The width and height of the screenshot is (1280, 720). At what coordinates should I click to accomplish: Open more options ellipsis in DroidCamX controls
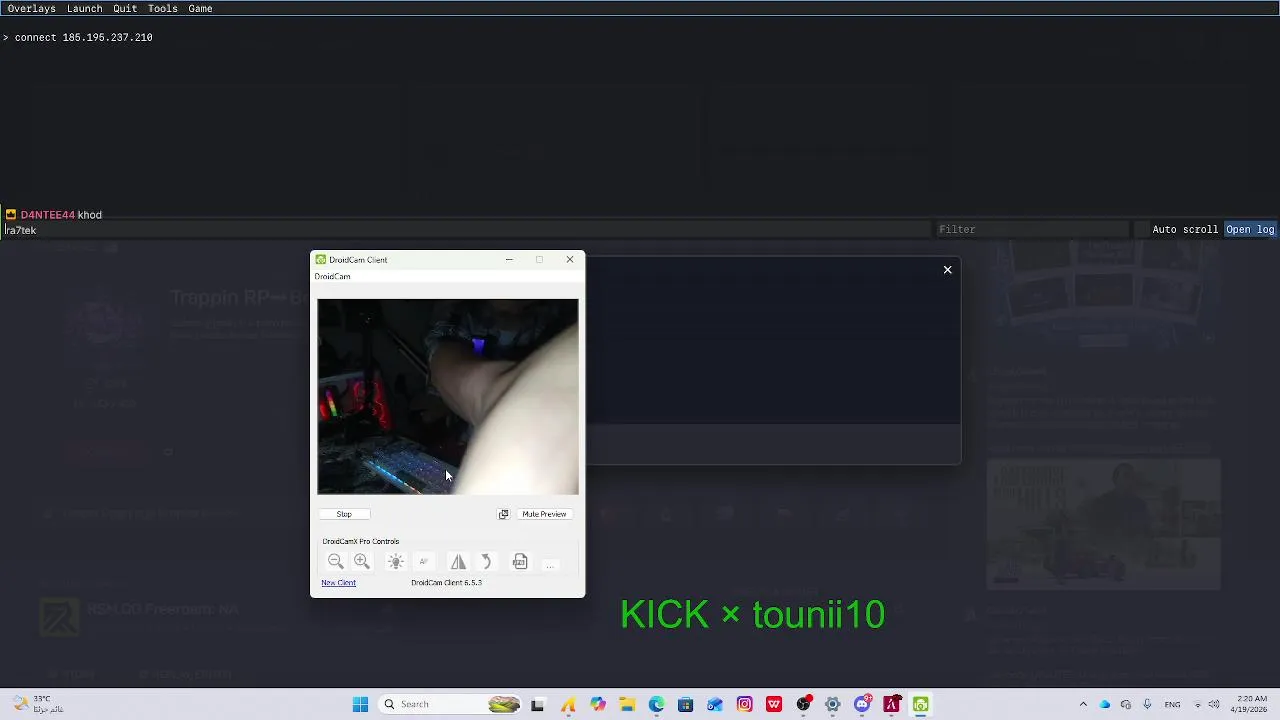coord(549,563)
